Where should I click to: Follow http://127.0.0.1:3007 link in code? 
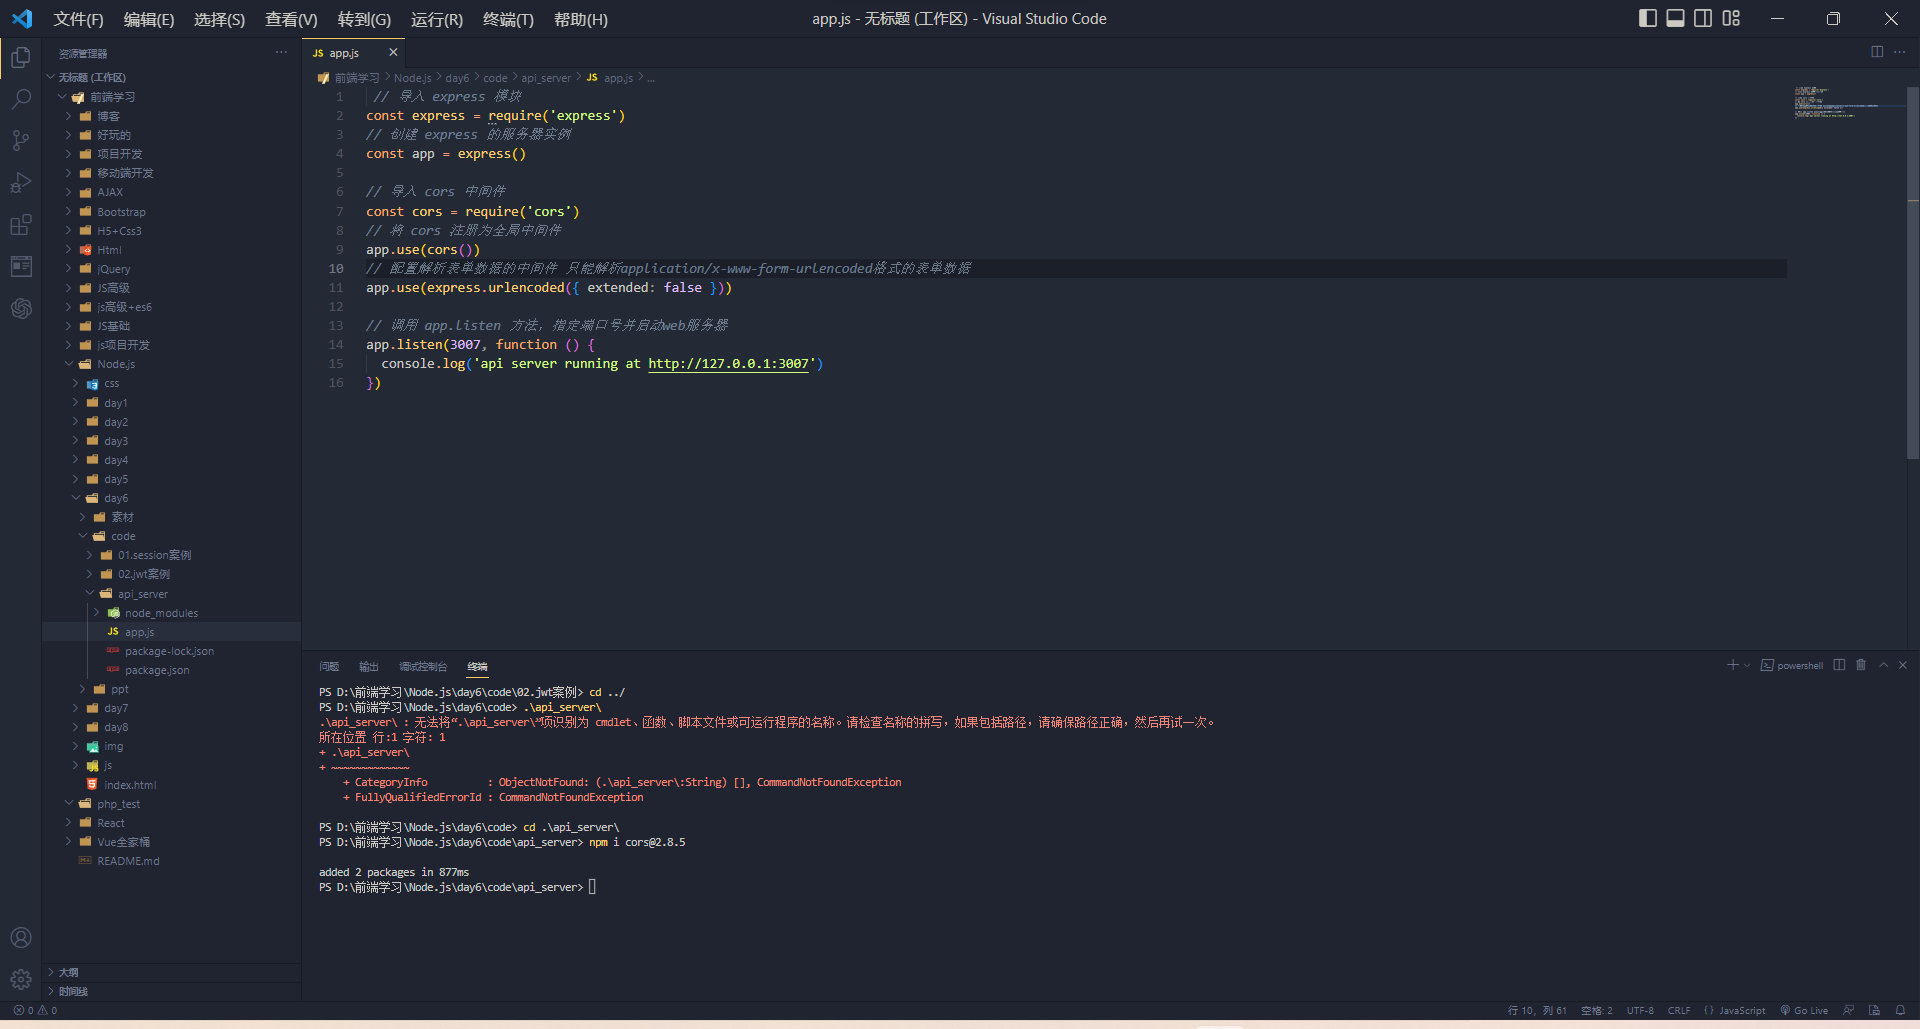pyautogui.click(x=728, y=364)
